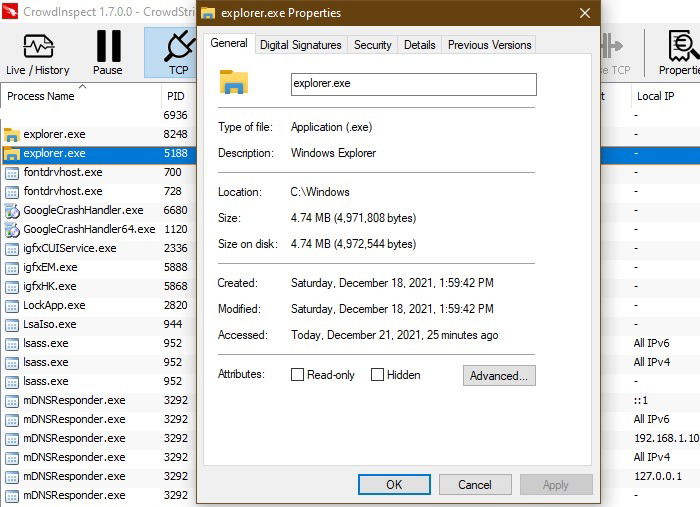Image resolution: width=700 pixels, height=507 pixels.
Task: Click the Windows Explorer description text
Action: [333, 153]
